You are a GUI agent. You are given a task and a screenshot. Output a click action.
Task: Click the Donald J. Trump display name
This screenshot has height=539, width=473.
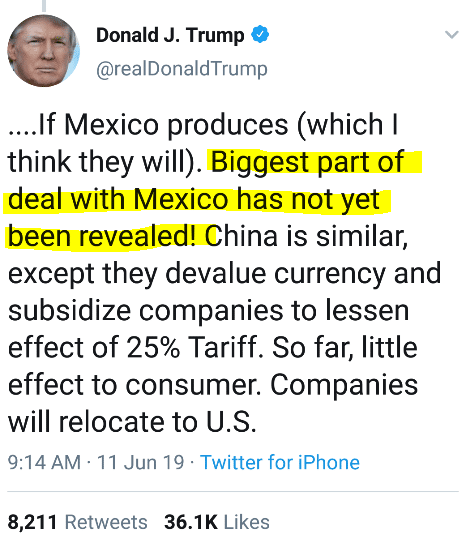(x=170, y=35)
